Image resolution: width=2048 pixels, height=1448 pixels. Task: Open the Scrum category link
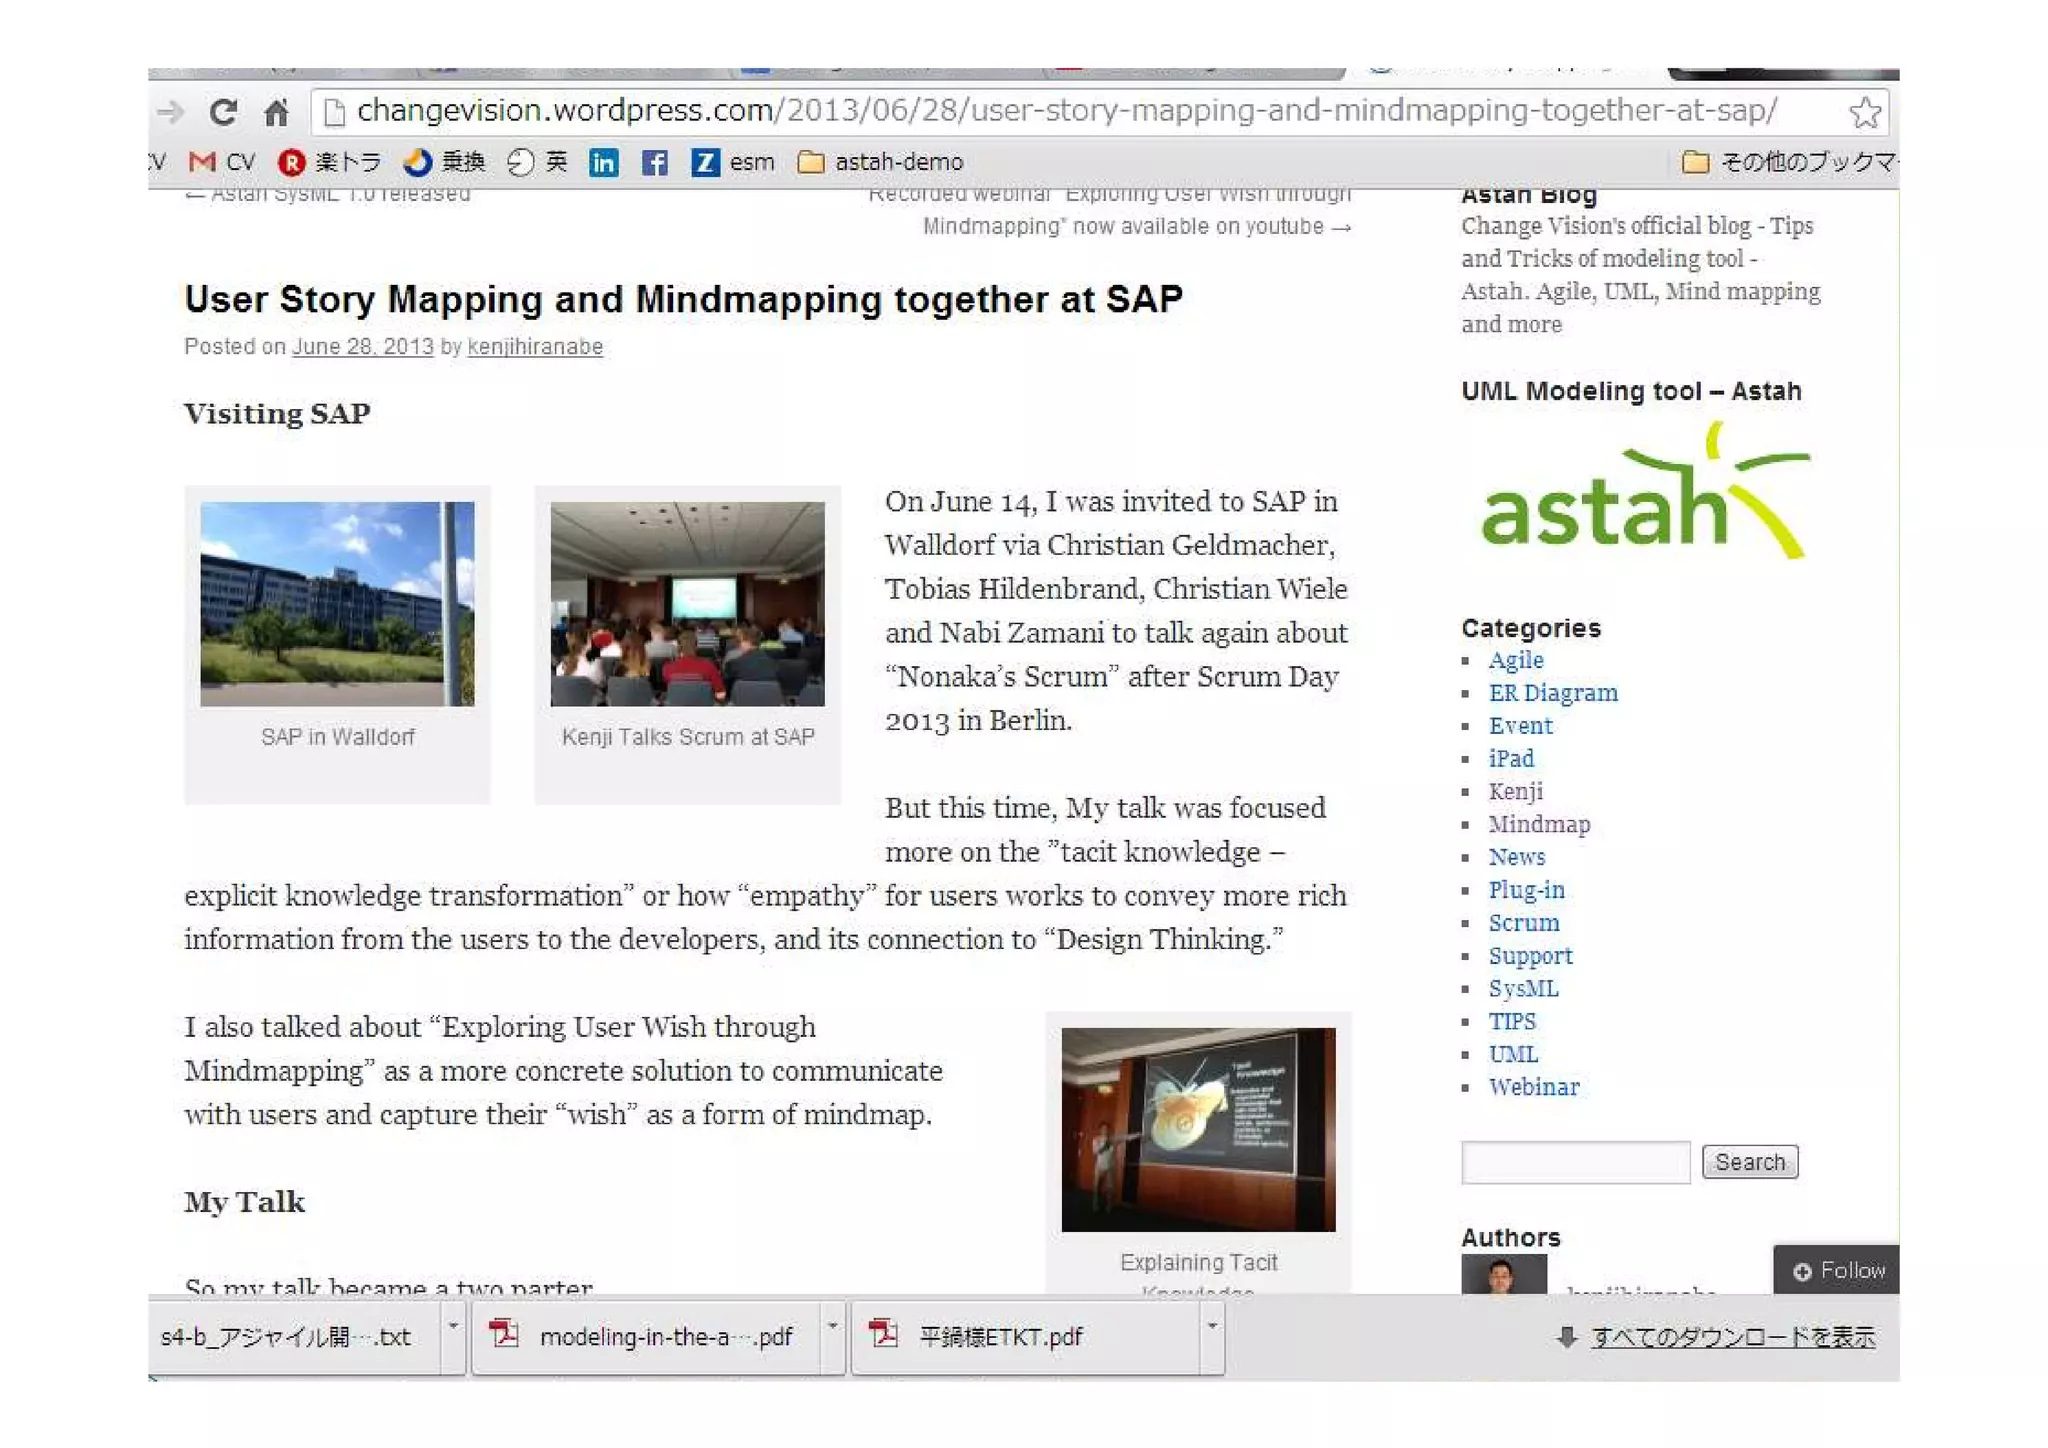point(1523,923)
